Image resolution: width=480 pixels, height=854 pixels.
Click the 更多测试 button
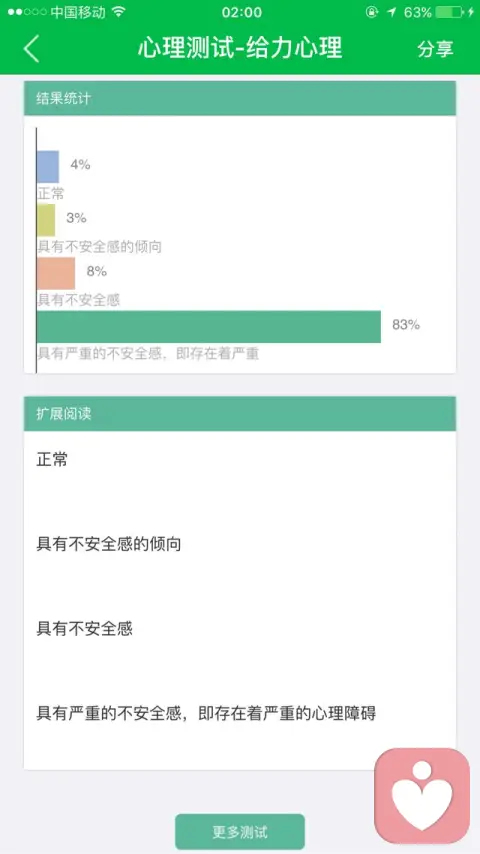pos(240,832)
